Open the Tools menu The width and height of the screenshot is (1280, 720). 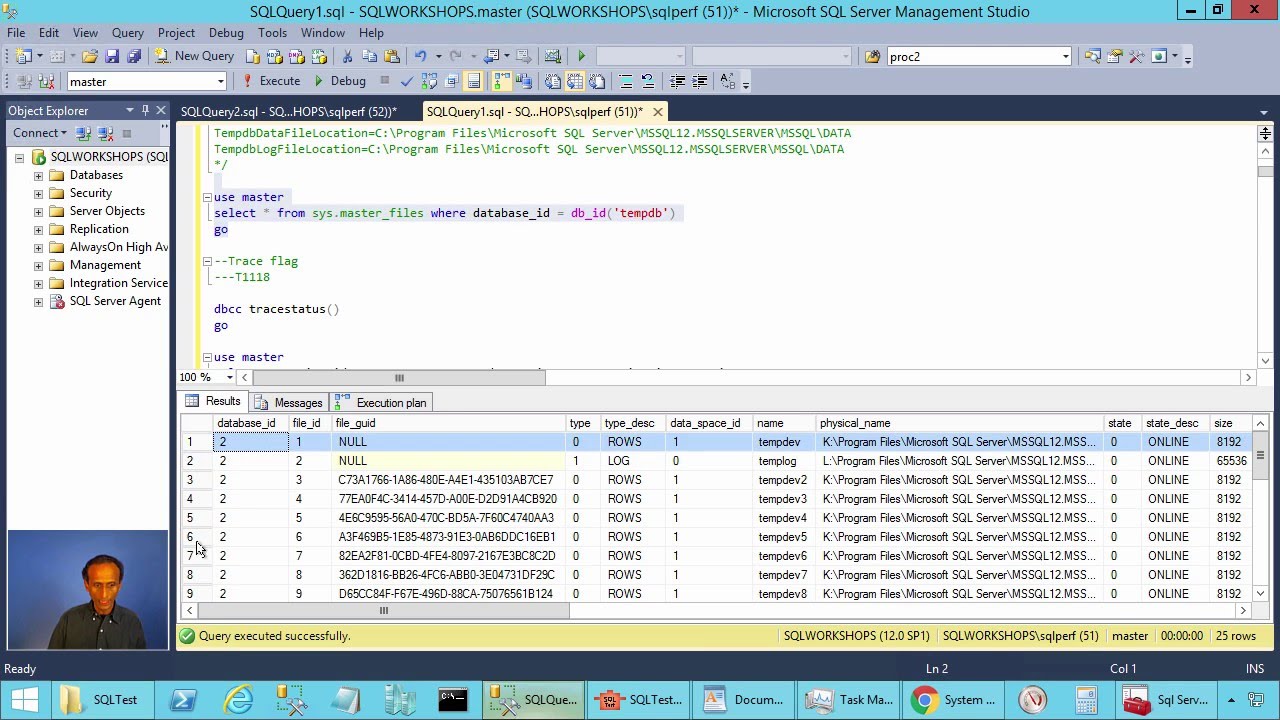click(272, 33)
